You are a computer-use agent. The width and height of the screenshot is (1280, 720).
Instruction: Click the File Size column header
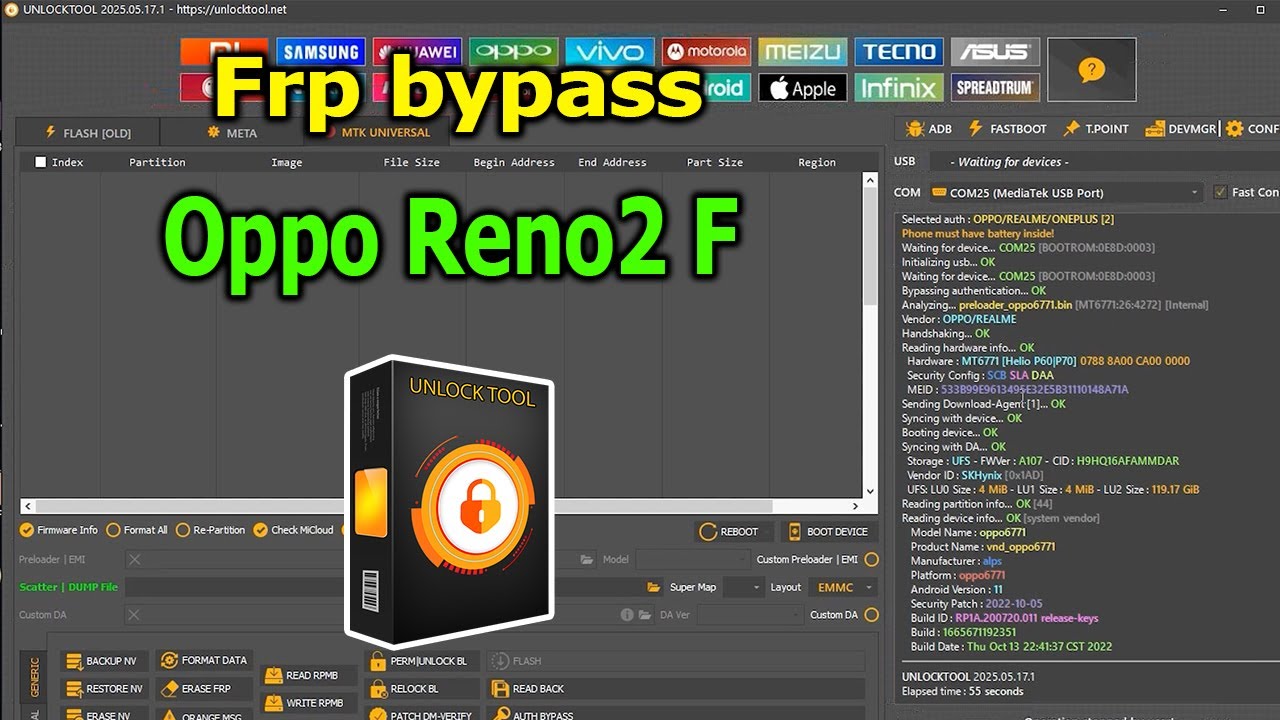(412, 162)
